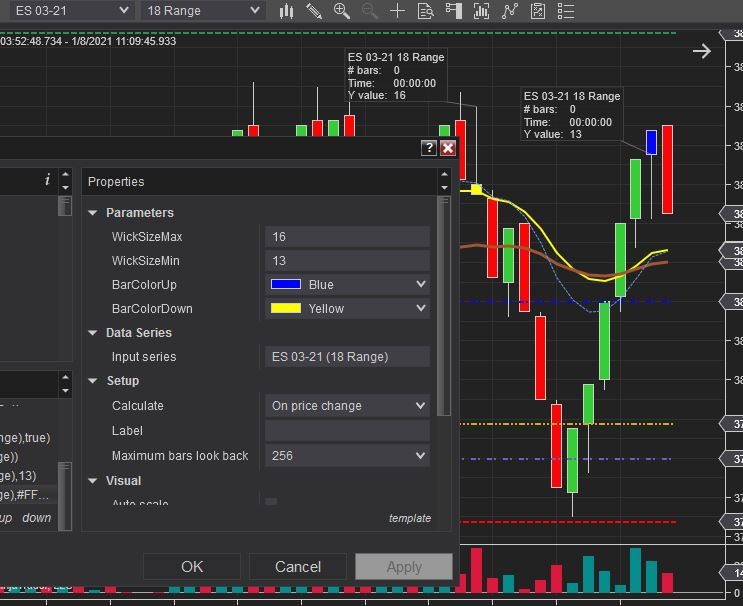The width and height of the screenshot is (743, 606).
Task: Click the OK button
Action: [192, 567]
